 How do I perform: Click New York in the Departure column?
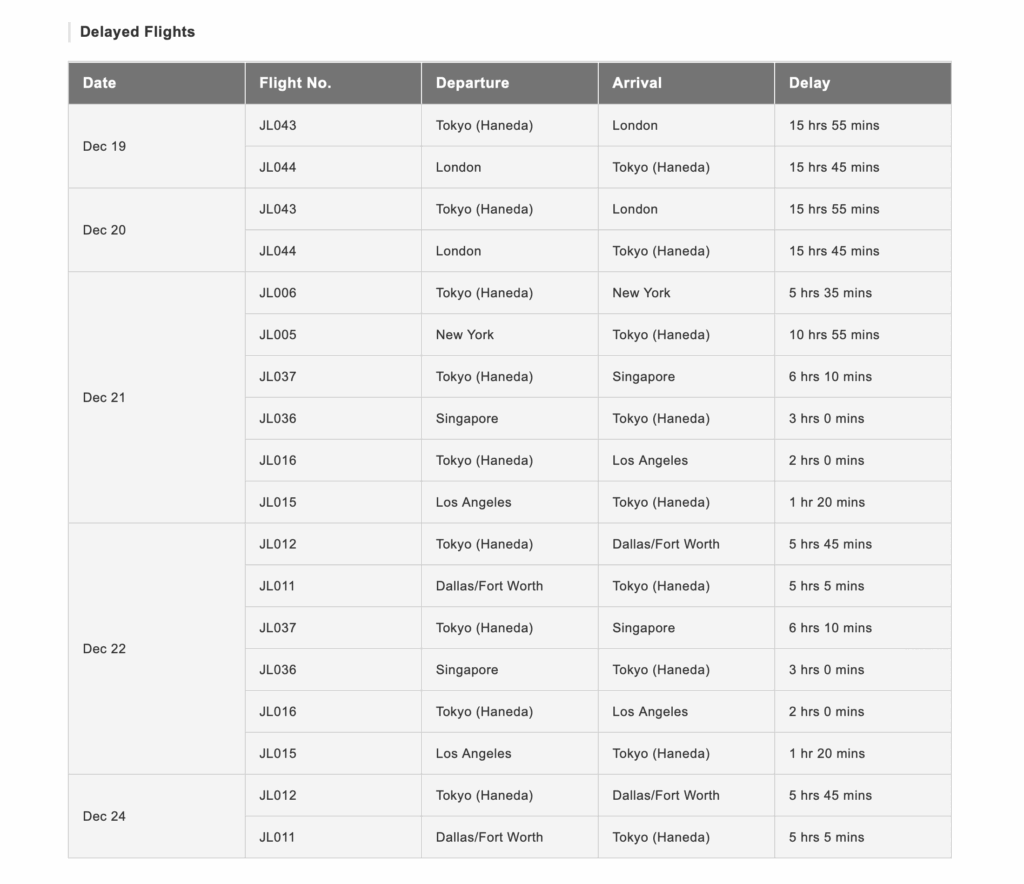[x=465, y=335]
